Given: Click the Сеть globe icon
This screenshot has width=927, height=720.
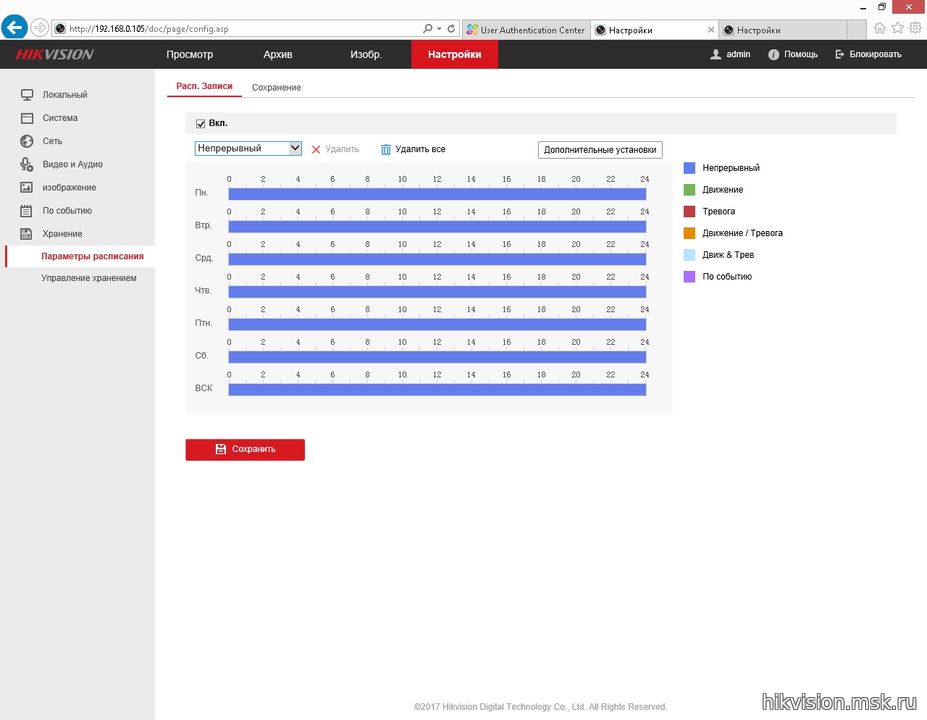Looking at the screenshot, I should tap(27, 141).
